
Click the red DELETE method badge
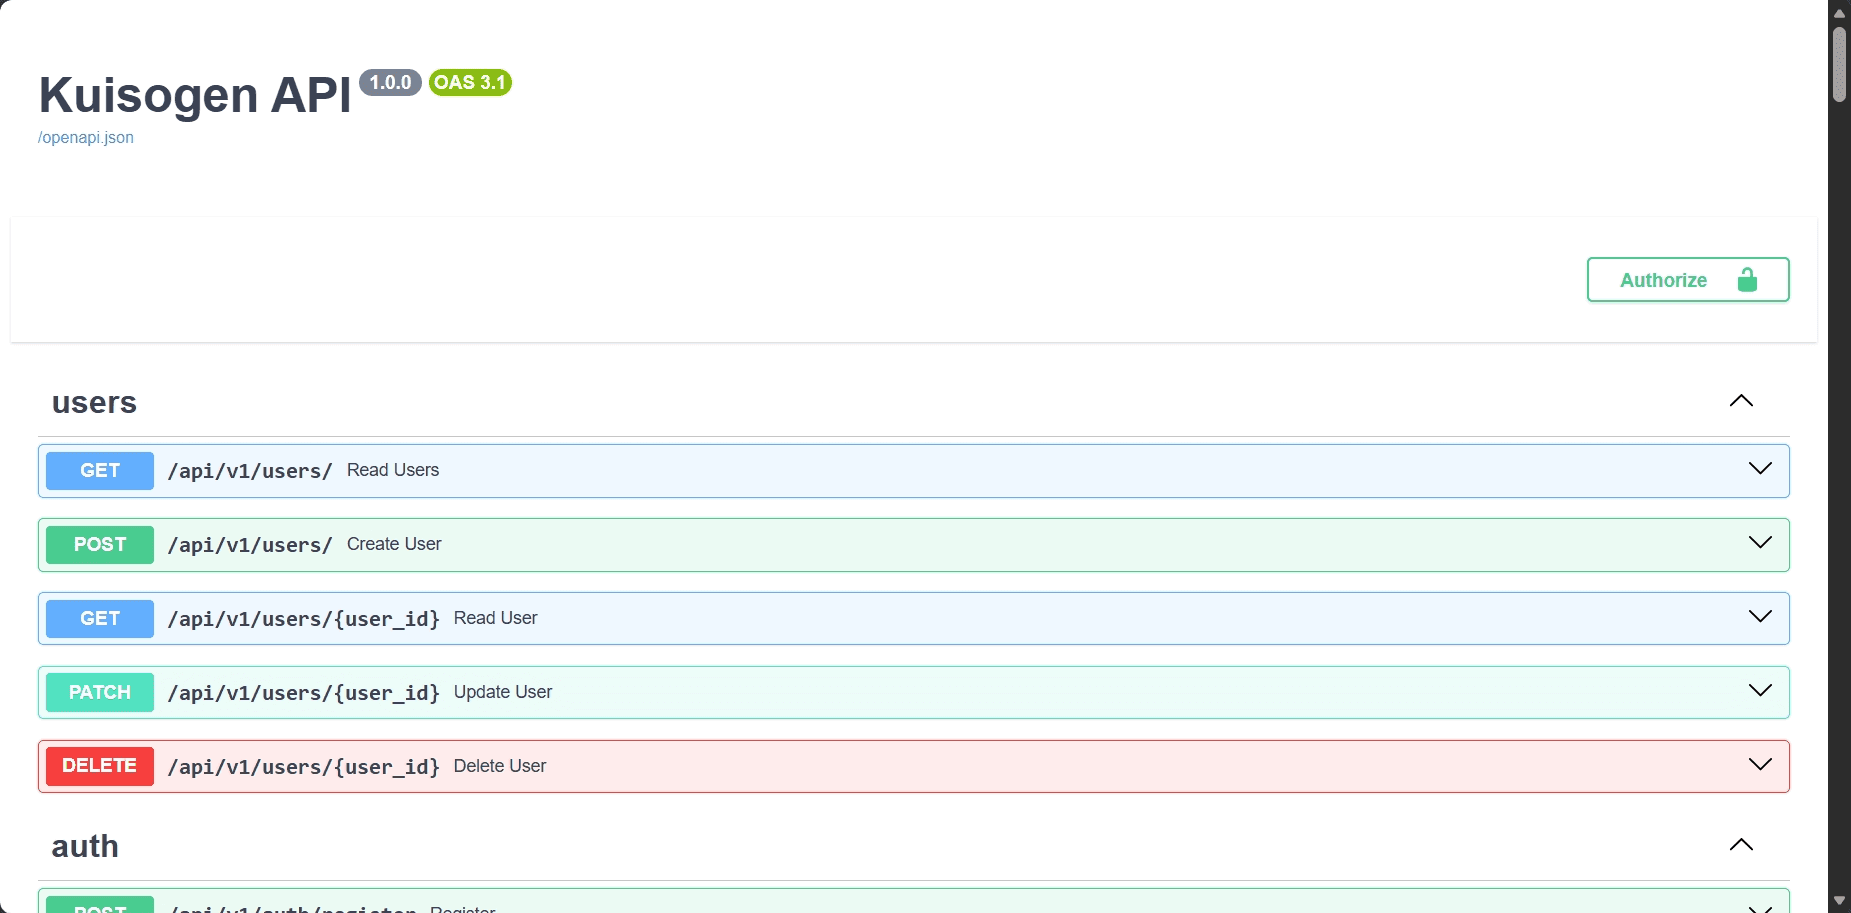tap(100, 766)
